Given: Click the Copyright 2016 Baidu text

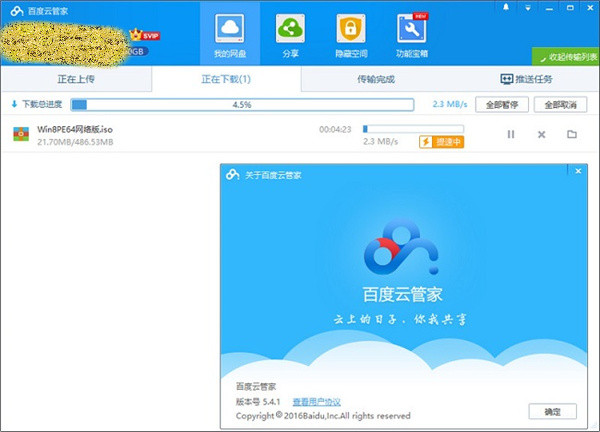Looking at the screenshot, I should (323, 416).
